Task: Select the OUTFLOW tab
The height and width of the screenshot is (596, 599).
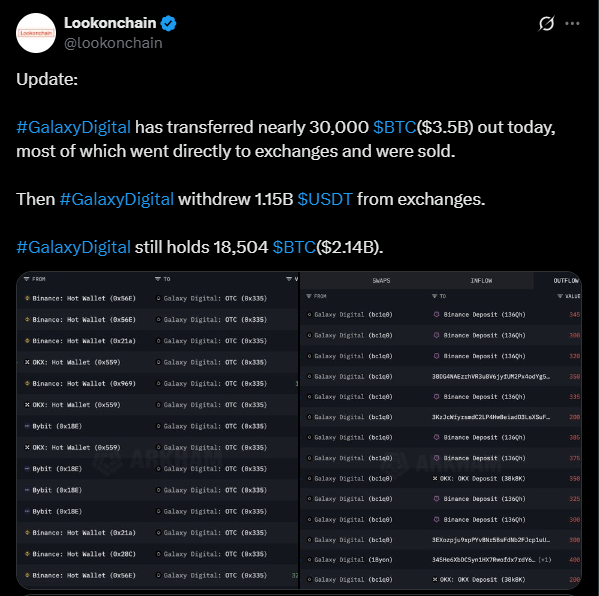Action: [566, 281]
